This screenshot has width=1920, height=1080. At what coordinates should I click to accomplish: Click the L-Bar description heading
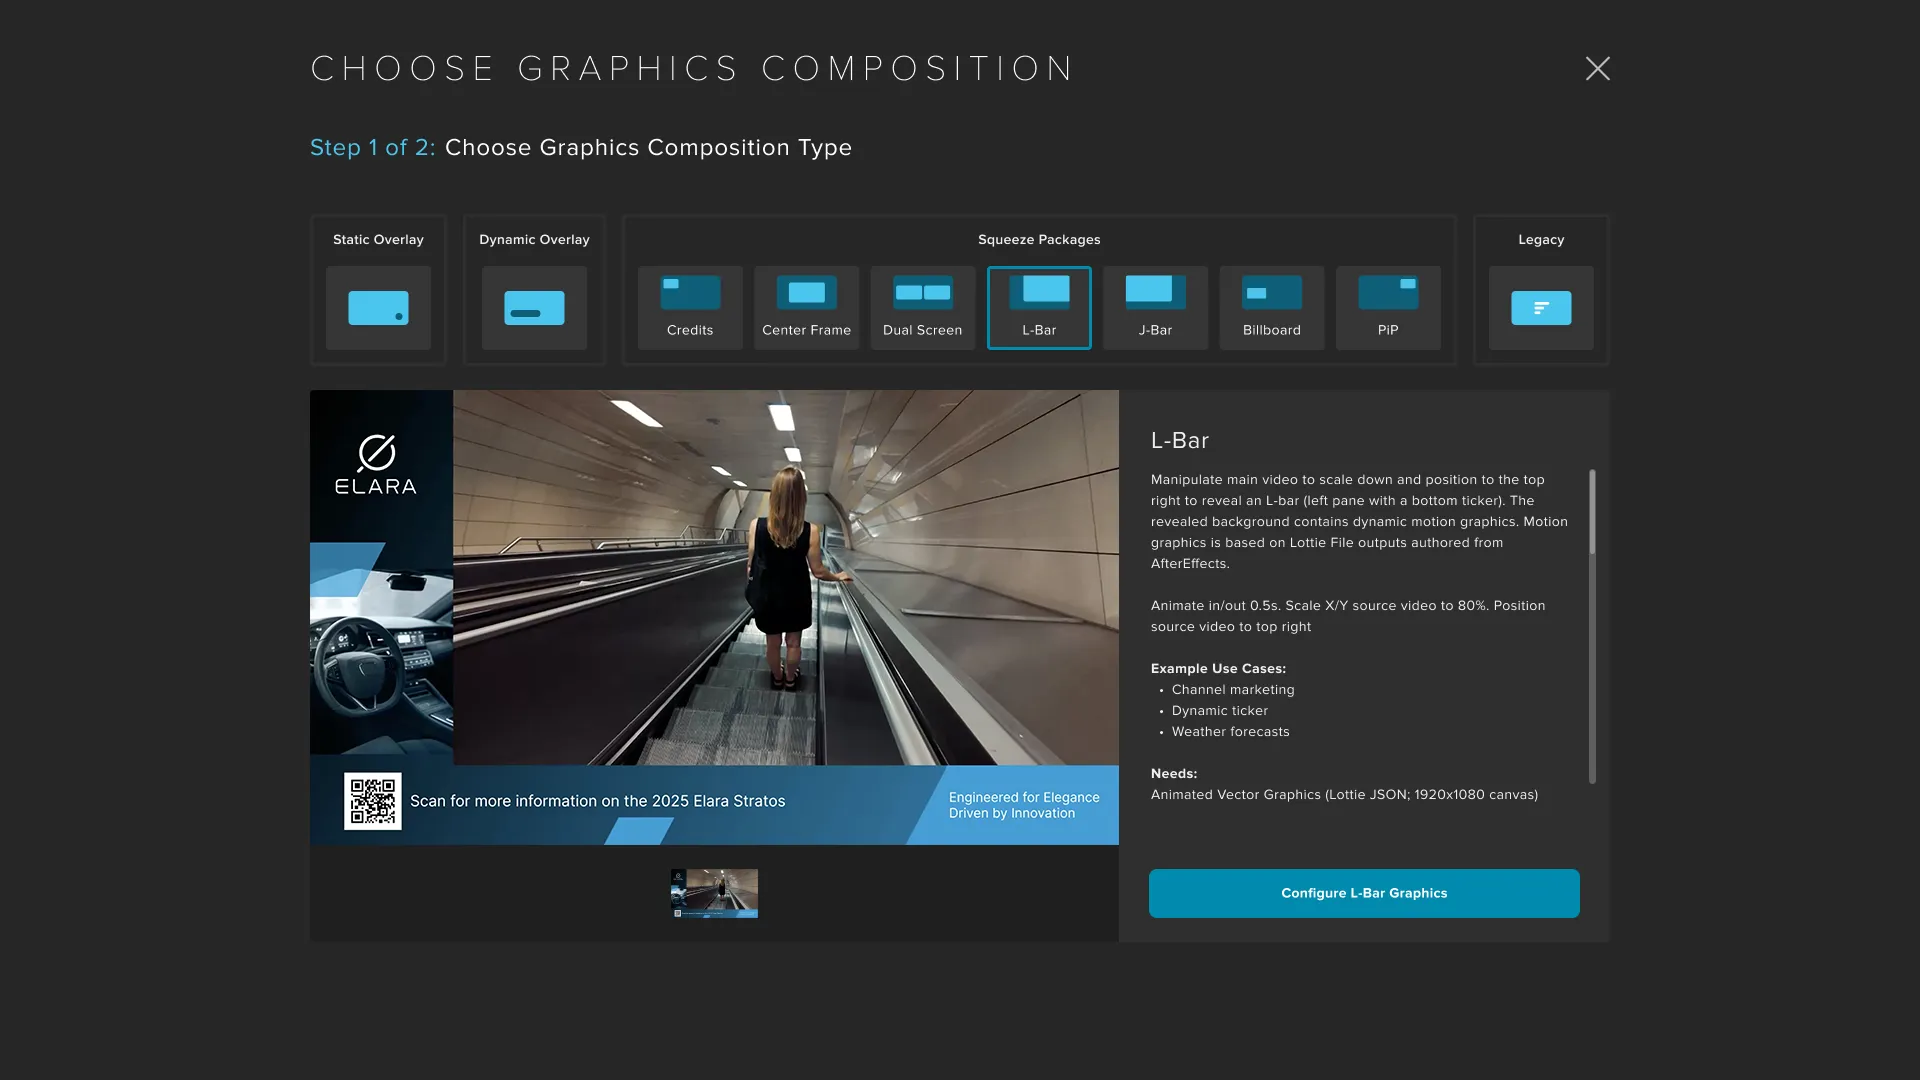point(1180,441)
